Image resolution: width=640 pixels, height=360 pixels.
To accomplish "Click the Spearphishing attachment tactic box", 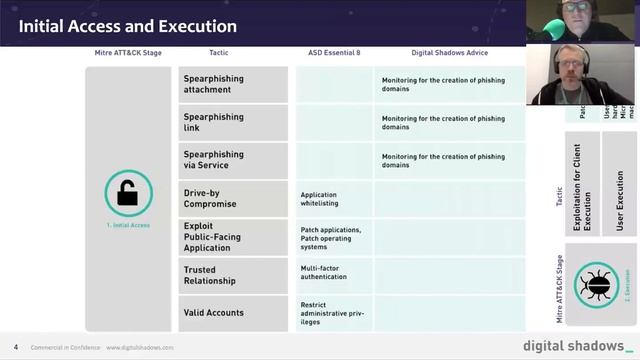I will [233, 84].
